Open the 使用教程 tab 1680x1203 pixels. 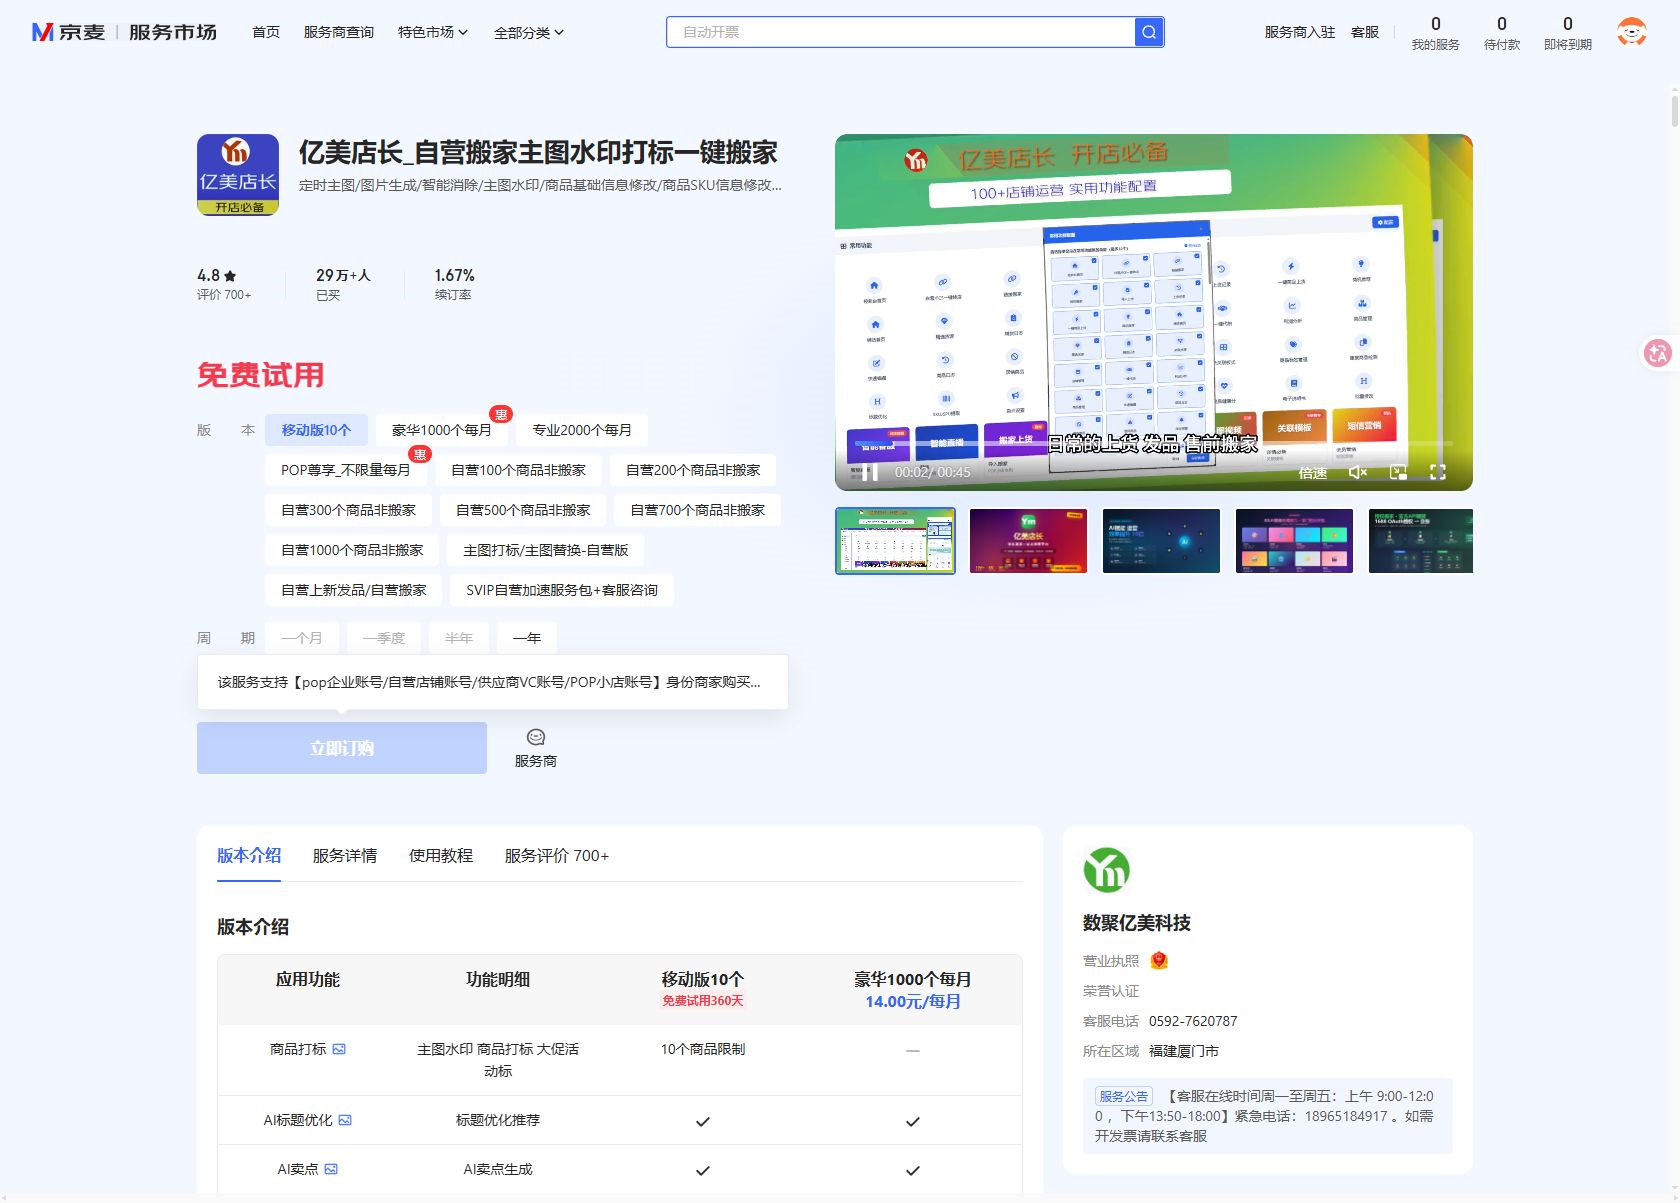[441, 855]
